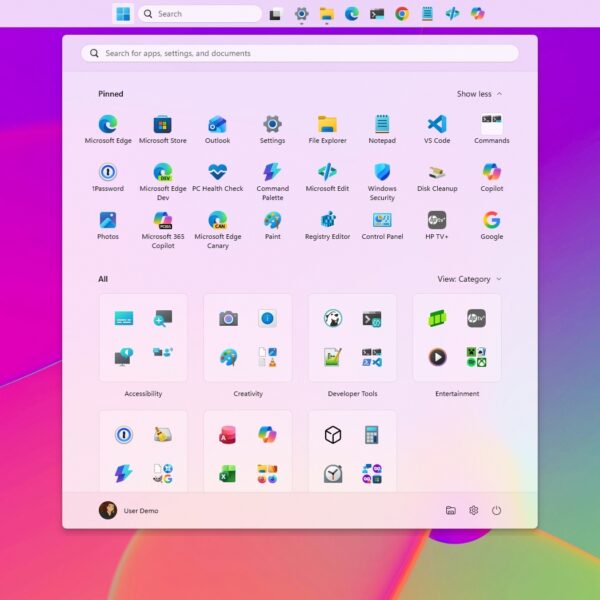Click the taskbar Search box
The width and height of the screenshot is (600, 600).
[200, 14]
